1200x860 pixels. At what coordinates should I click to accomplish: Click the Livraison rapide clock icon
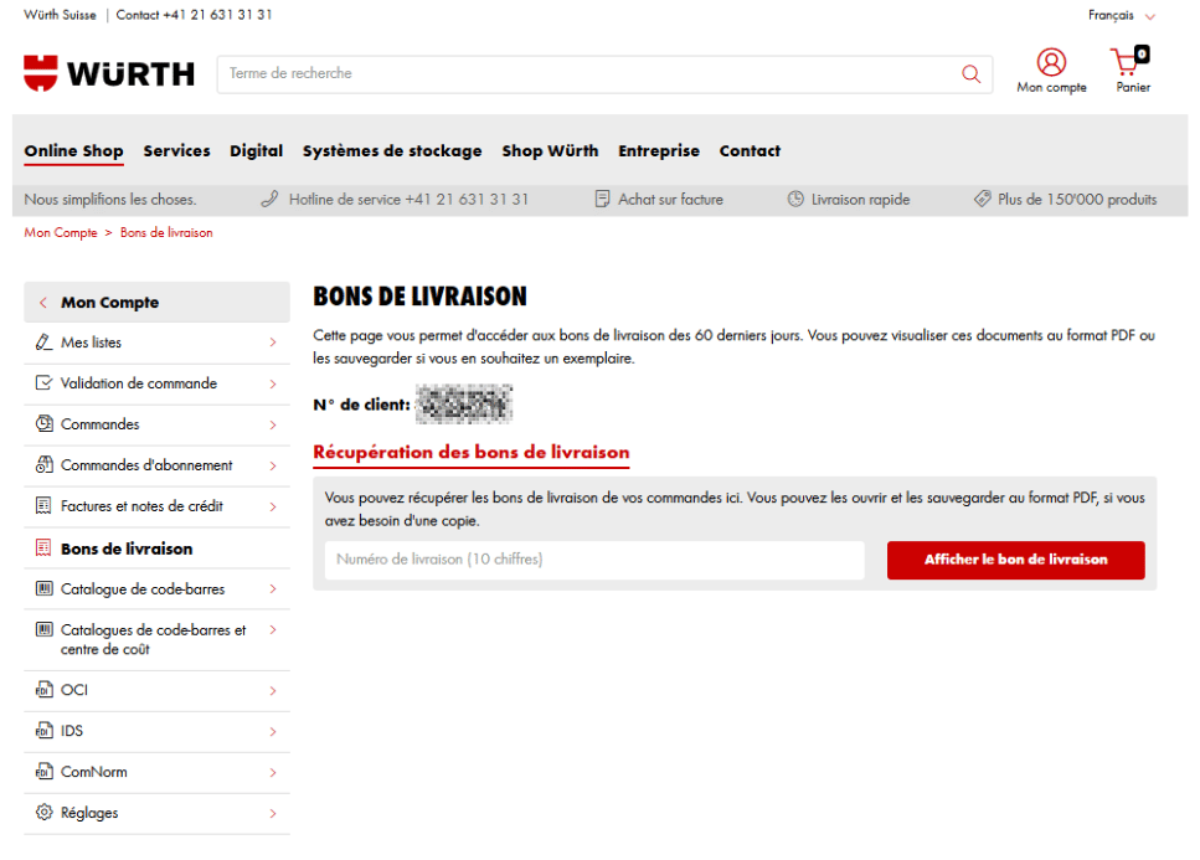coord(796,199)
